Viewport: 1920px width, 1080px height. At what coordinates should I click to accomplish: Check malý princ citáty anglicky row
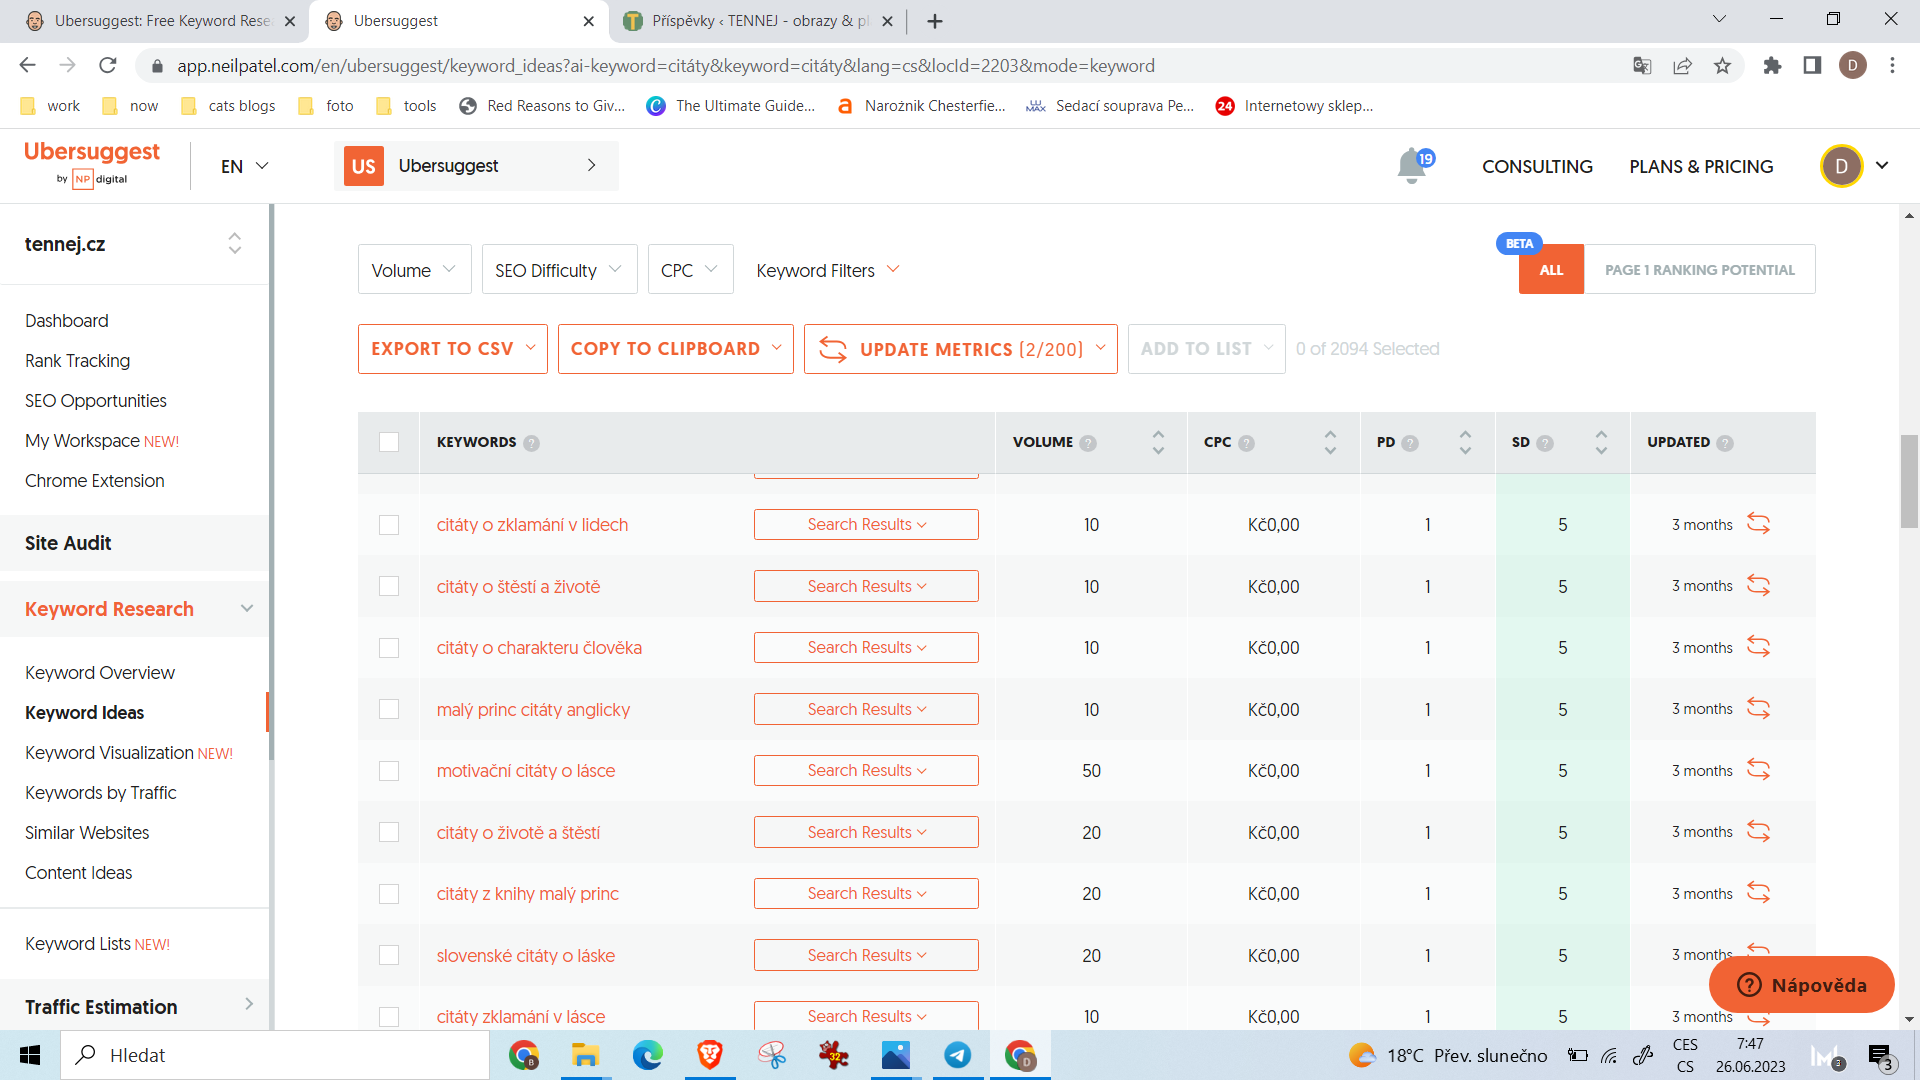click(x=389, y=709)
